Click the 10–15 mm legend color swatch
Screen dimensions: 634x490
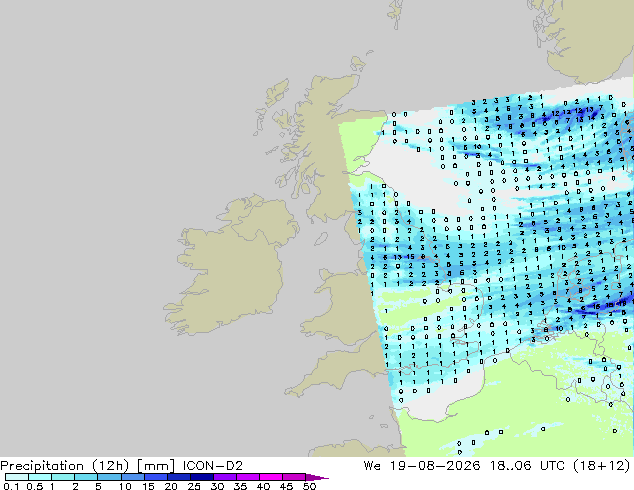pos(132,477)
